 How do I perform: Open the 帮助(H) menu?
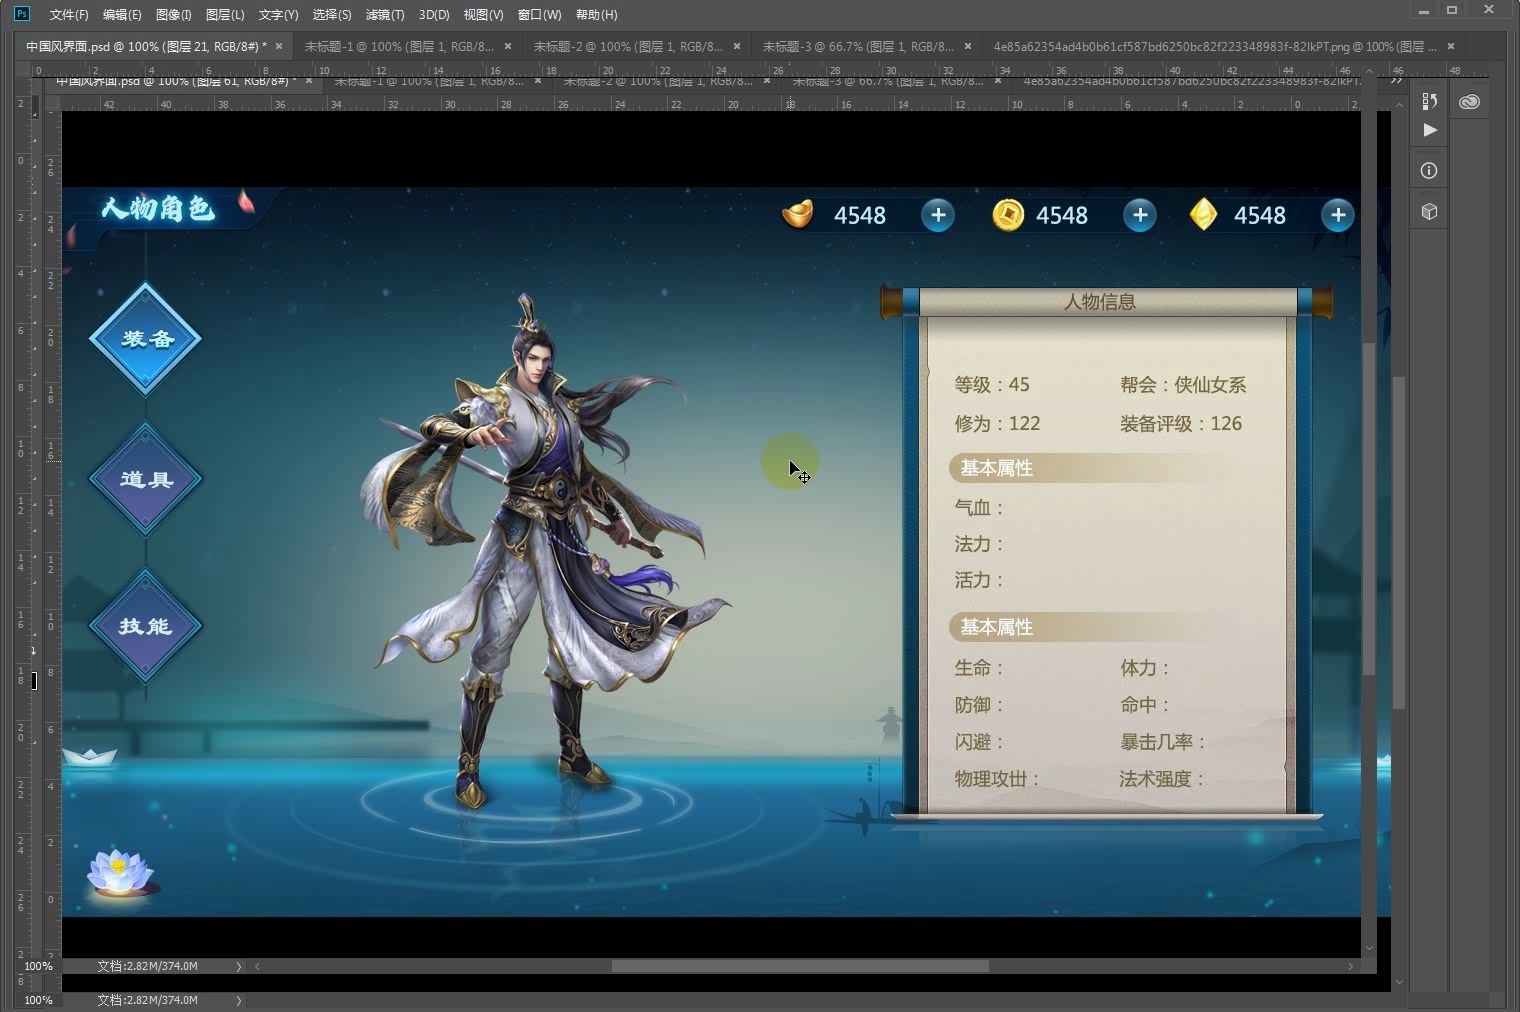click(596, 14)
